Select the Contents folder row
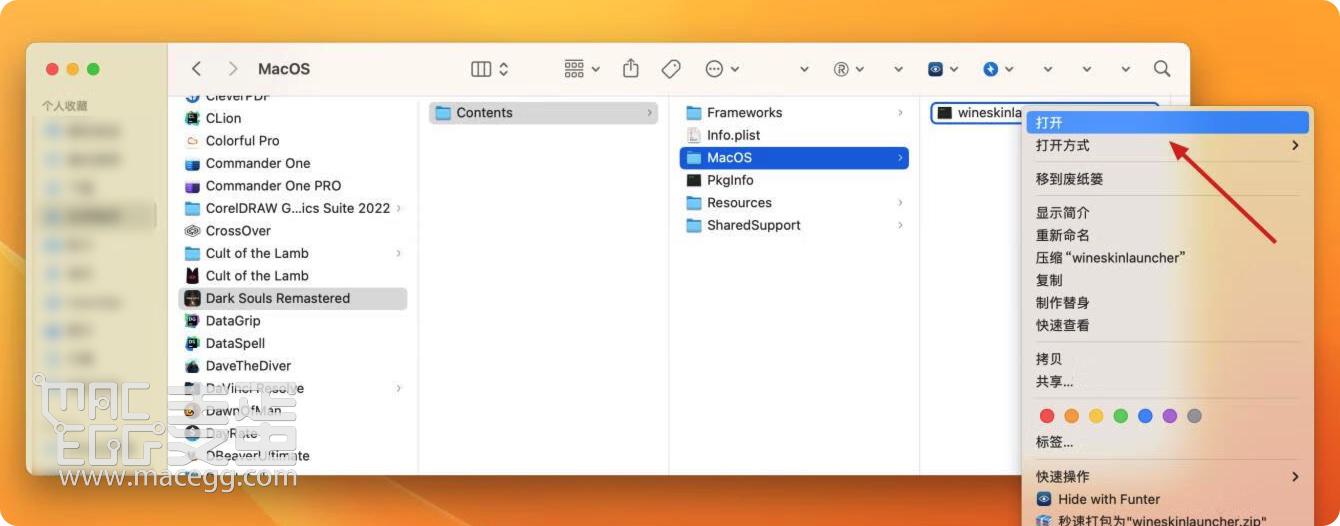Image resolution: width=1340 pixels, height=526 pixels. click(544, 113)
